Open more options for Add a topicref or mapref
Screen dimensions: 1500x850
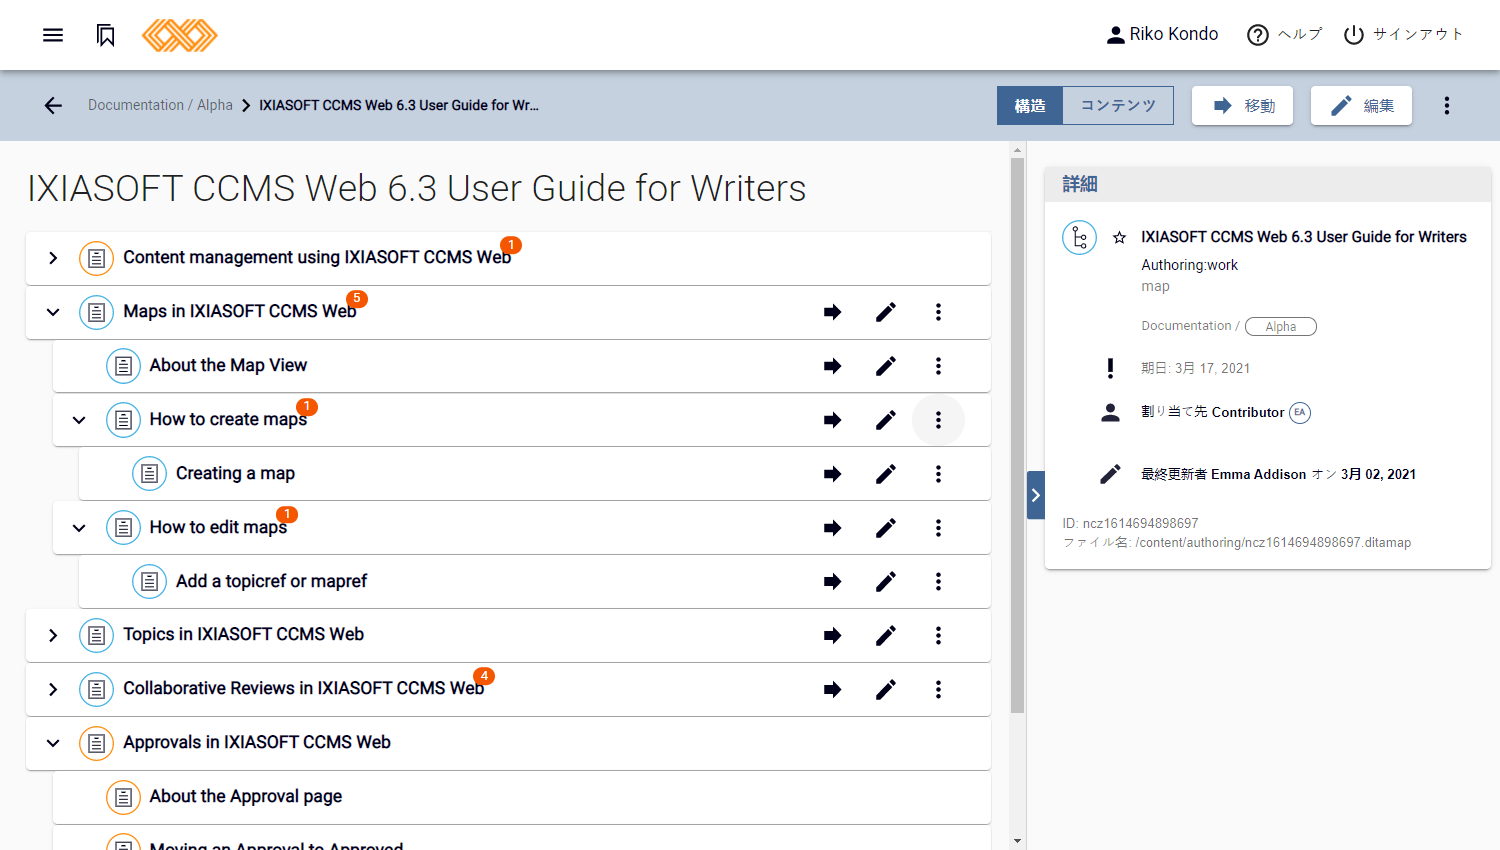(x=938, y=582)
